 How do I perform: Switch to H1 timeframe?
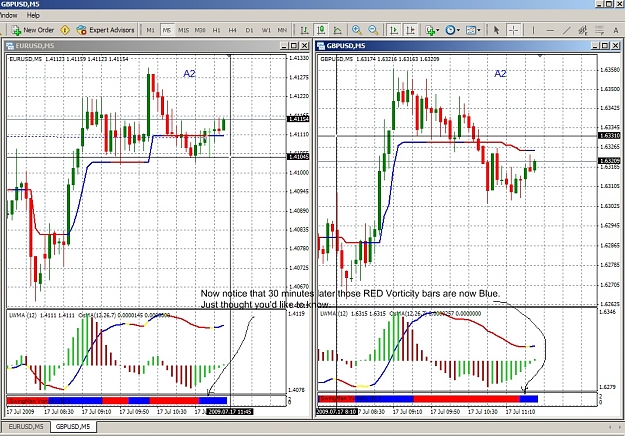pyautogui.click(x=216, y=30)
